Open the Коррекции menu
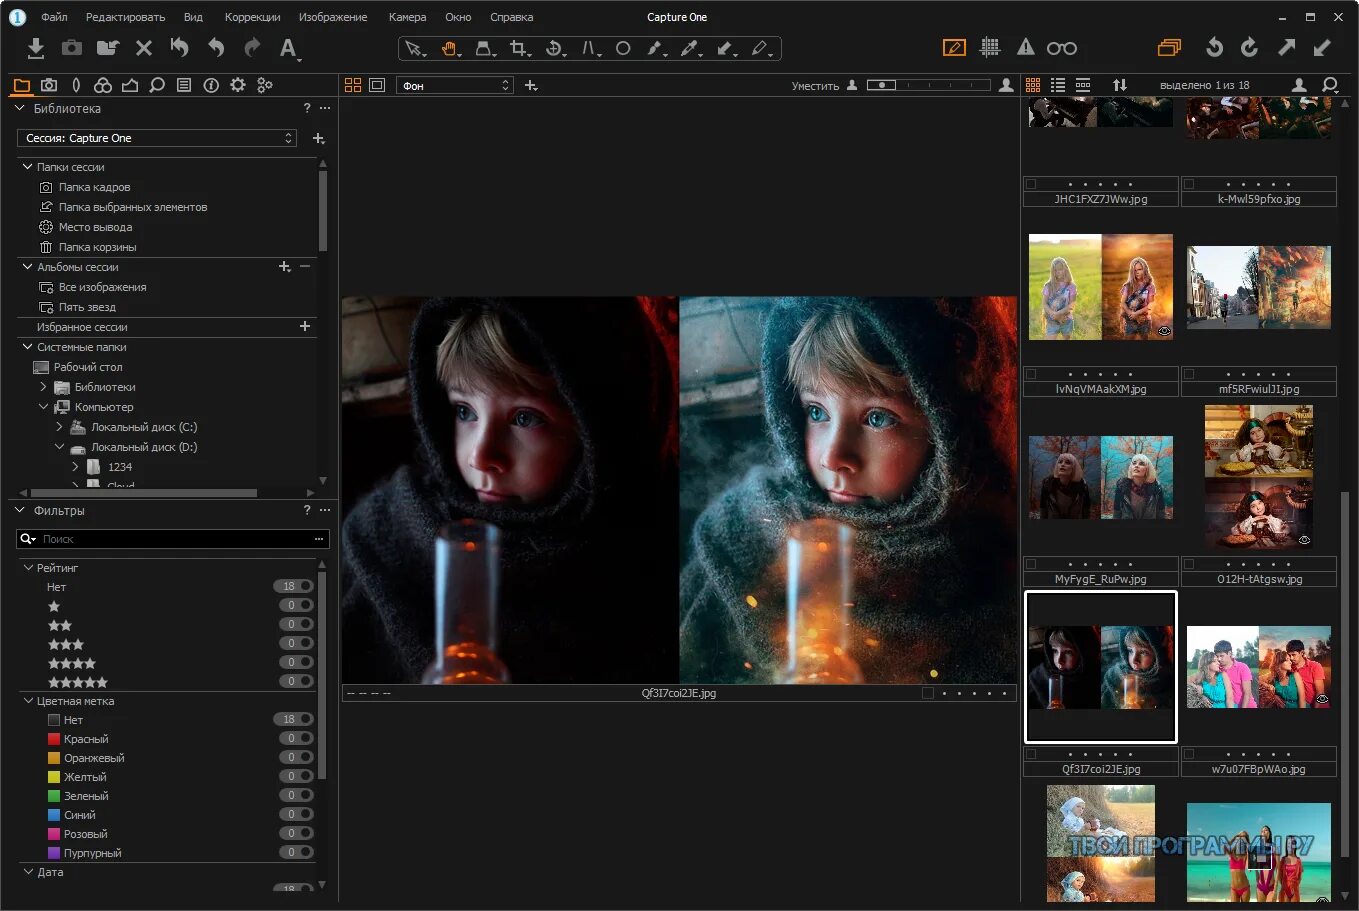The width and height of the screenshot is (1359, 911). click(x=252, y=17)
